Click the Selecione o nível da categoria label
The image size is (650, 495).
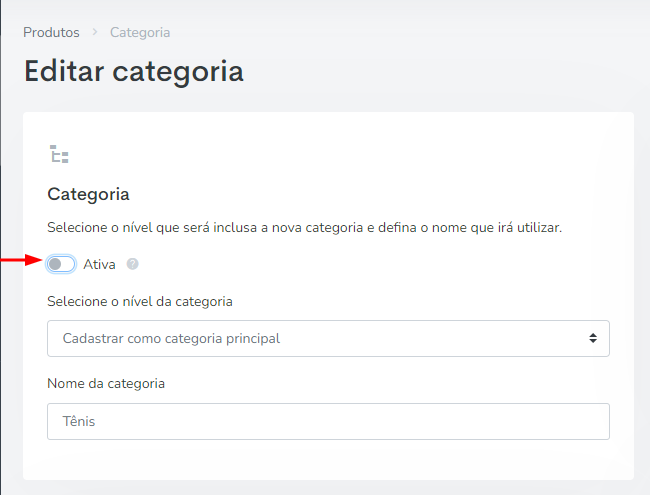tap(140, 301)
